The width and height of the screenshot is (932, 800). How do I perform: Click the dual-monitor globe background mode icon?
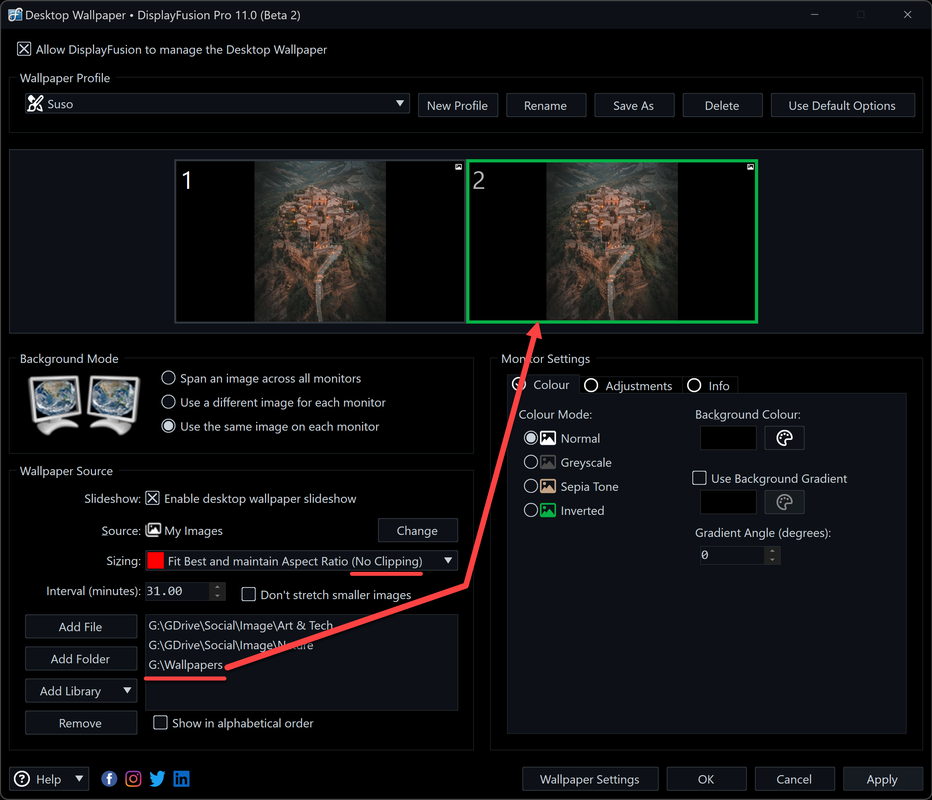pos(84,405)
